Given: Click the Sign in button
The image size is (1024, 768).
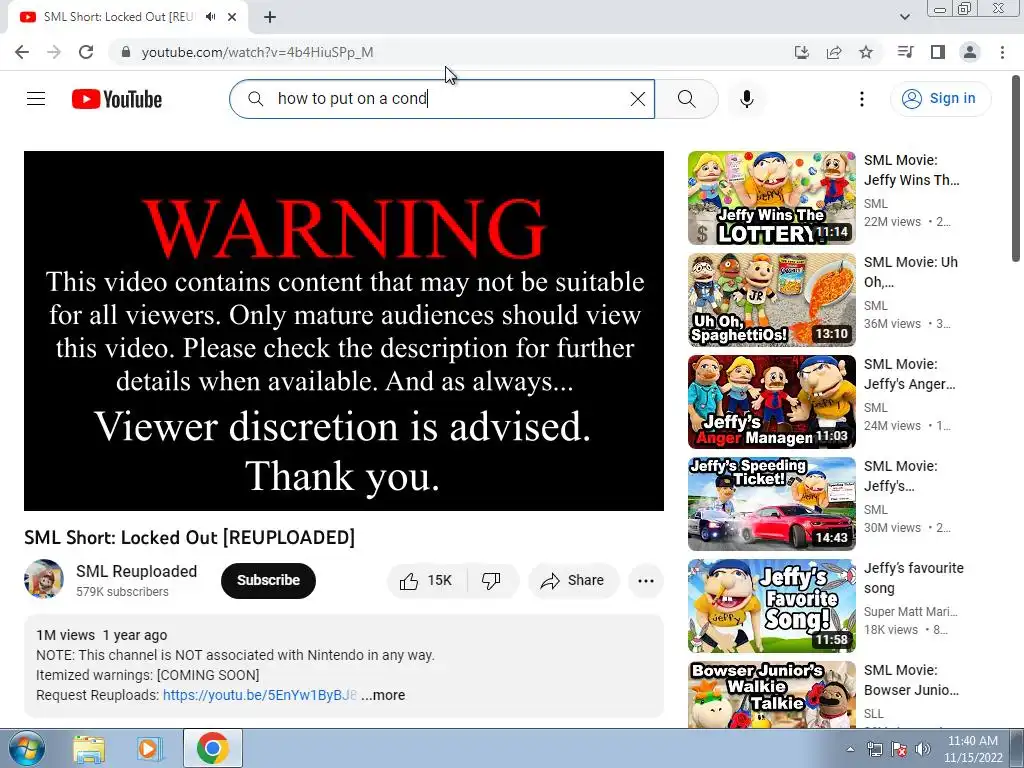Looking at the screenshot, I should point(940,99).
